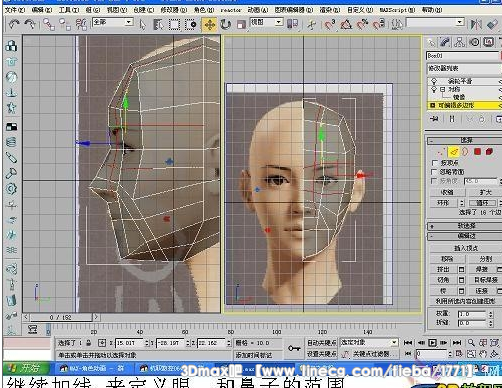Collapse the 选择 (Selection) rollout
This screenshot has height=388, width=502.
[x=465, y=140]
